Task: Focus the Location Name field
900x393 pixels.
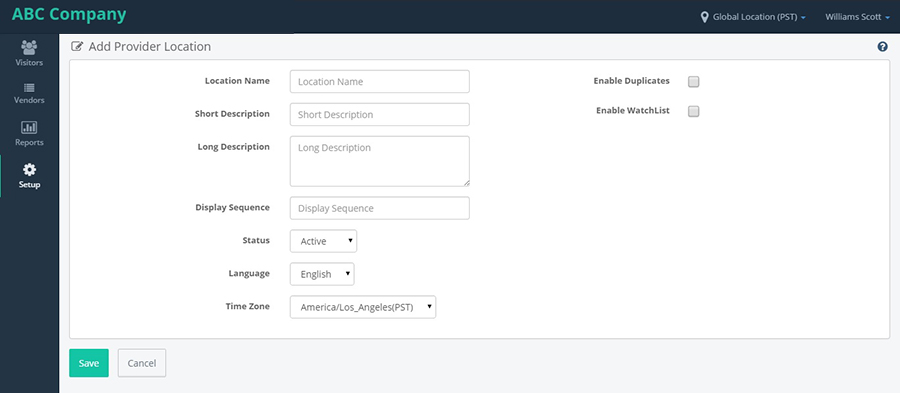Action: (x=379, y=81)
